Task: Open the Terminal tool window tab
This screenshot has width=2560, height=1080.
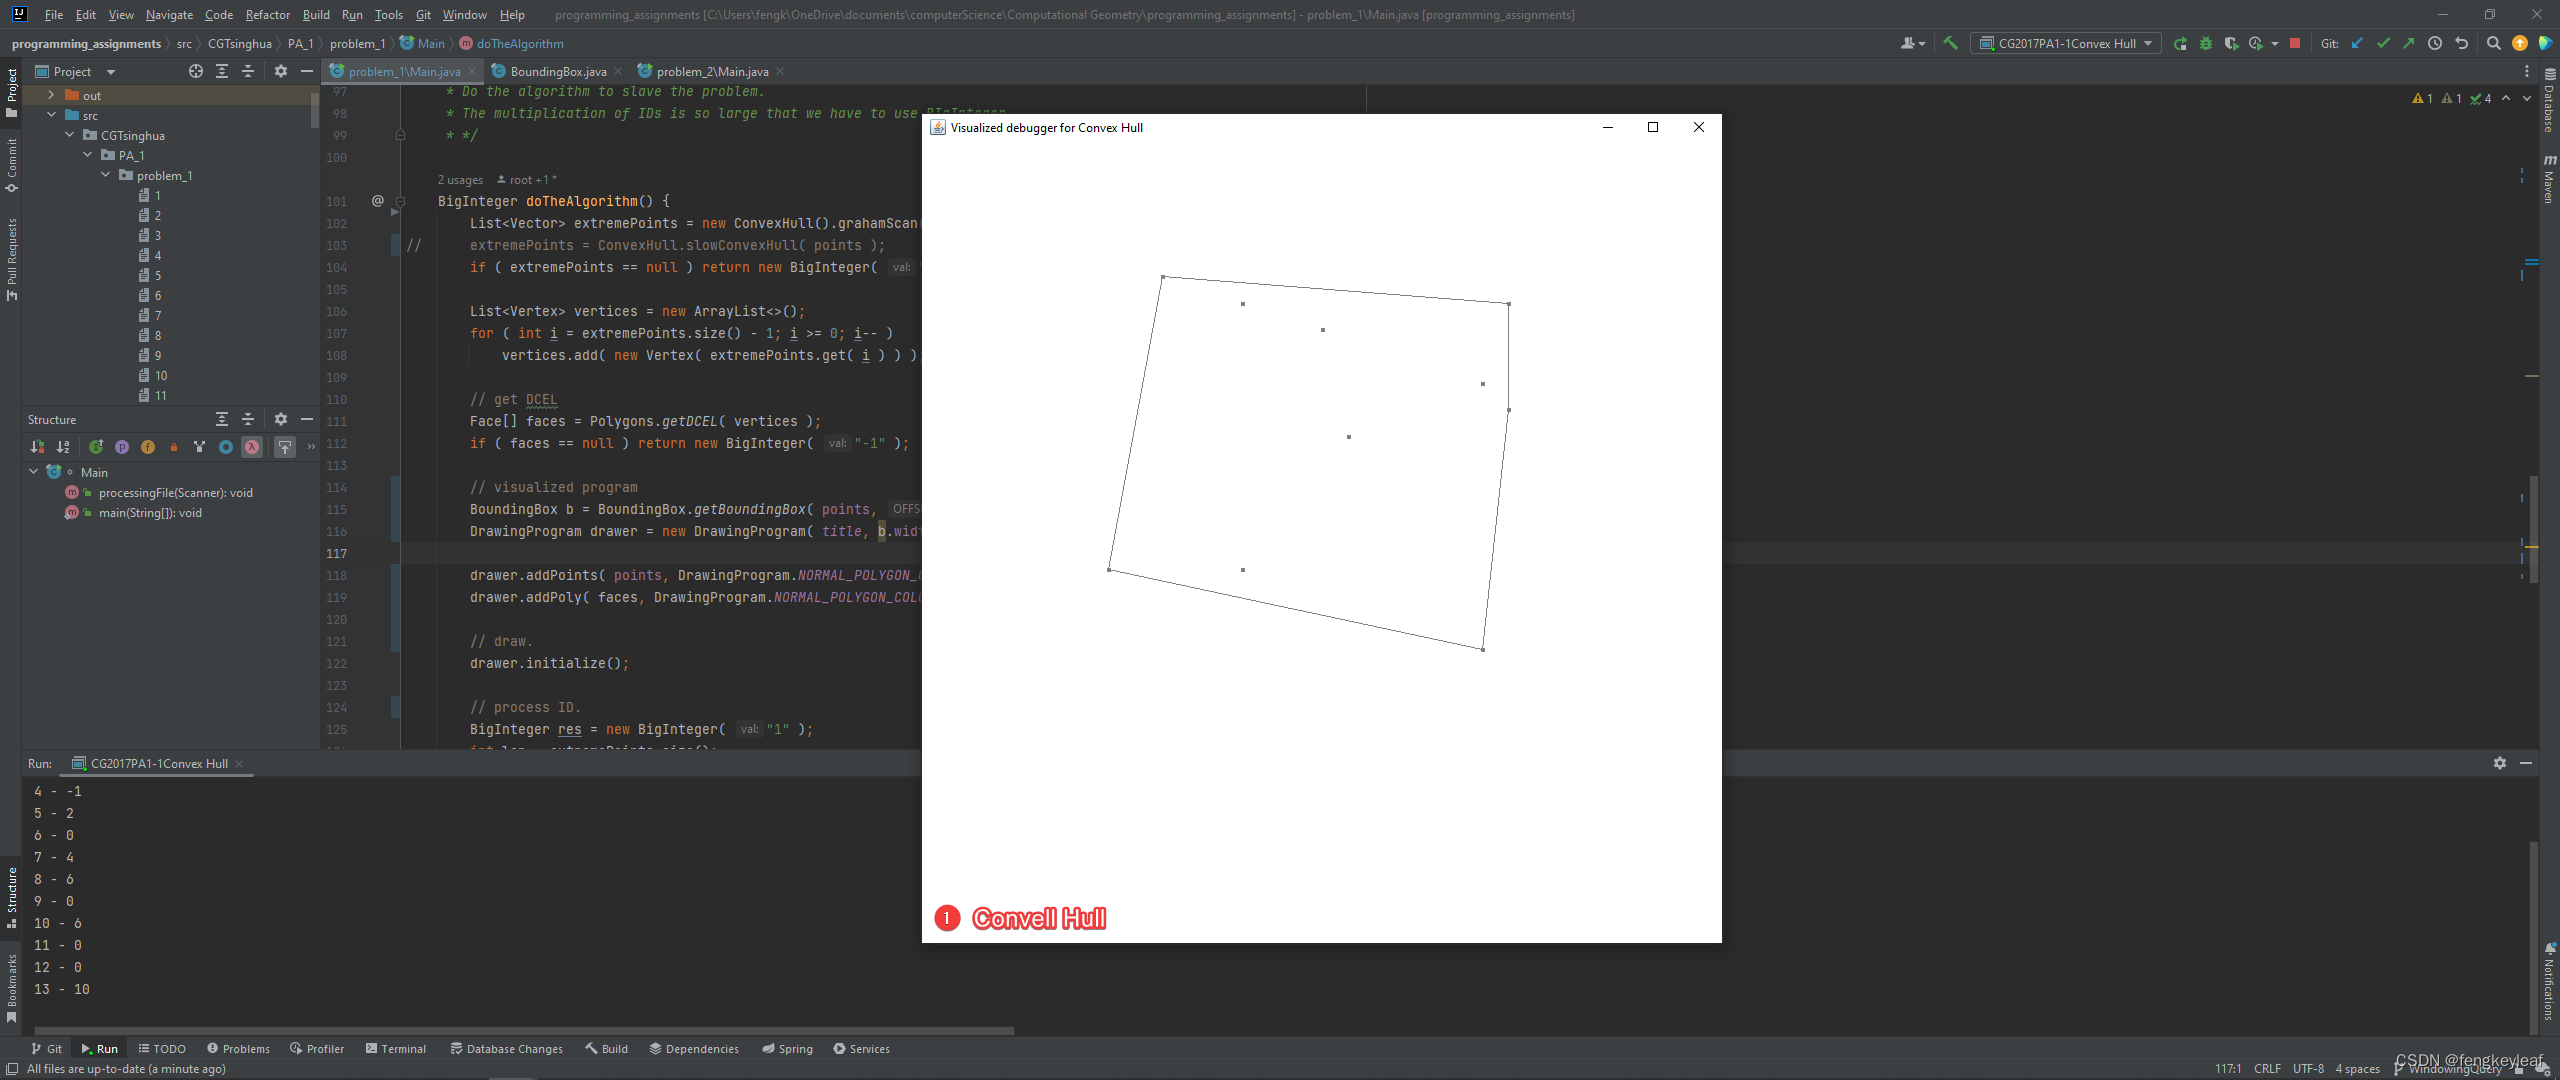Action: [396, 1049]
